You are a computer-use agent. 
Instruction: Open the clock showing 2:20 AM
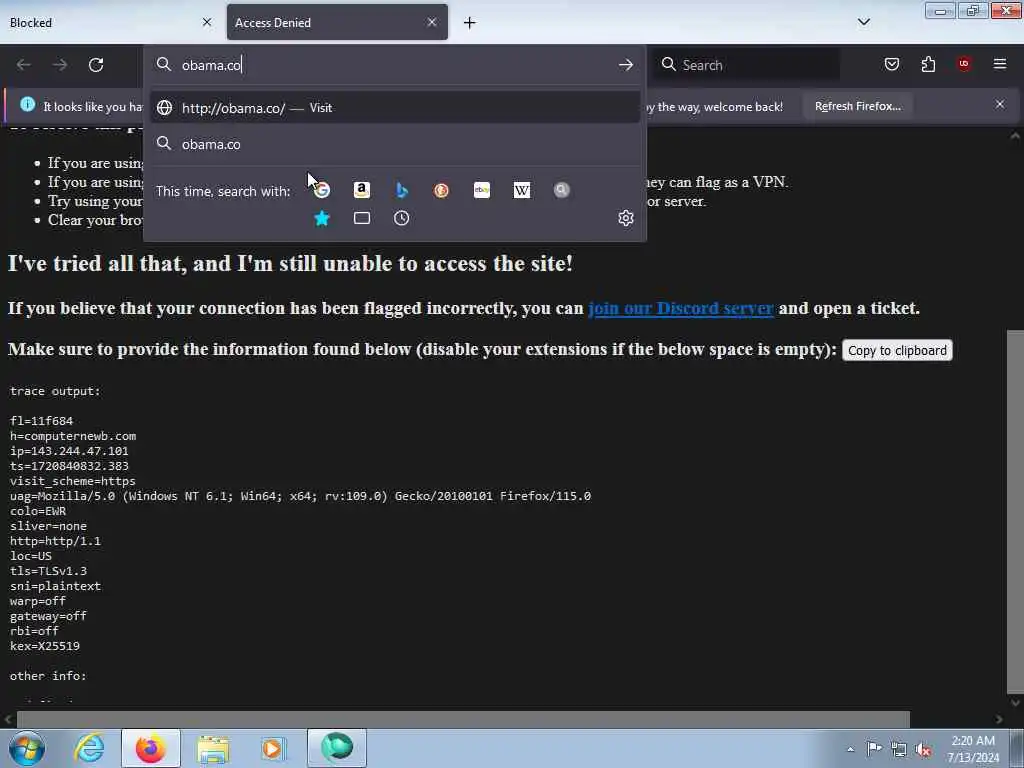[x=973, y=749]
